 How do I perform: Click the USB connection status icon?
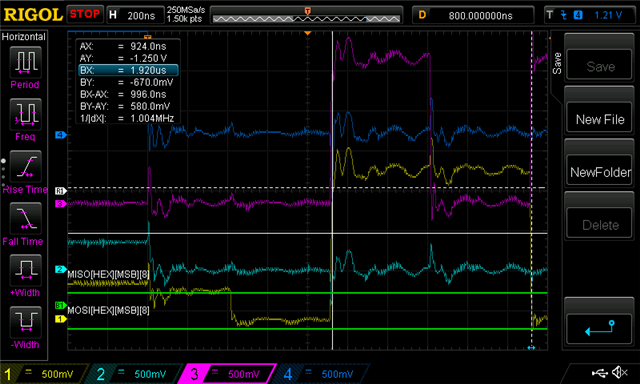[x=599, y=372]
